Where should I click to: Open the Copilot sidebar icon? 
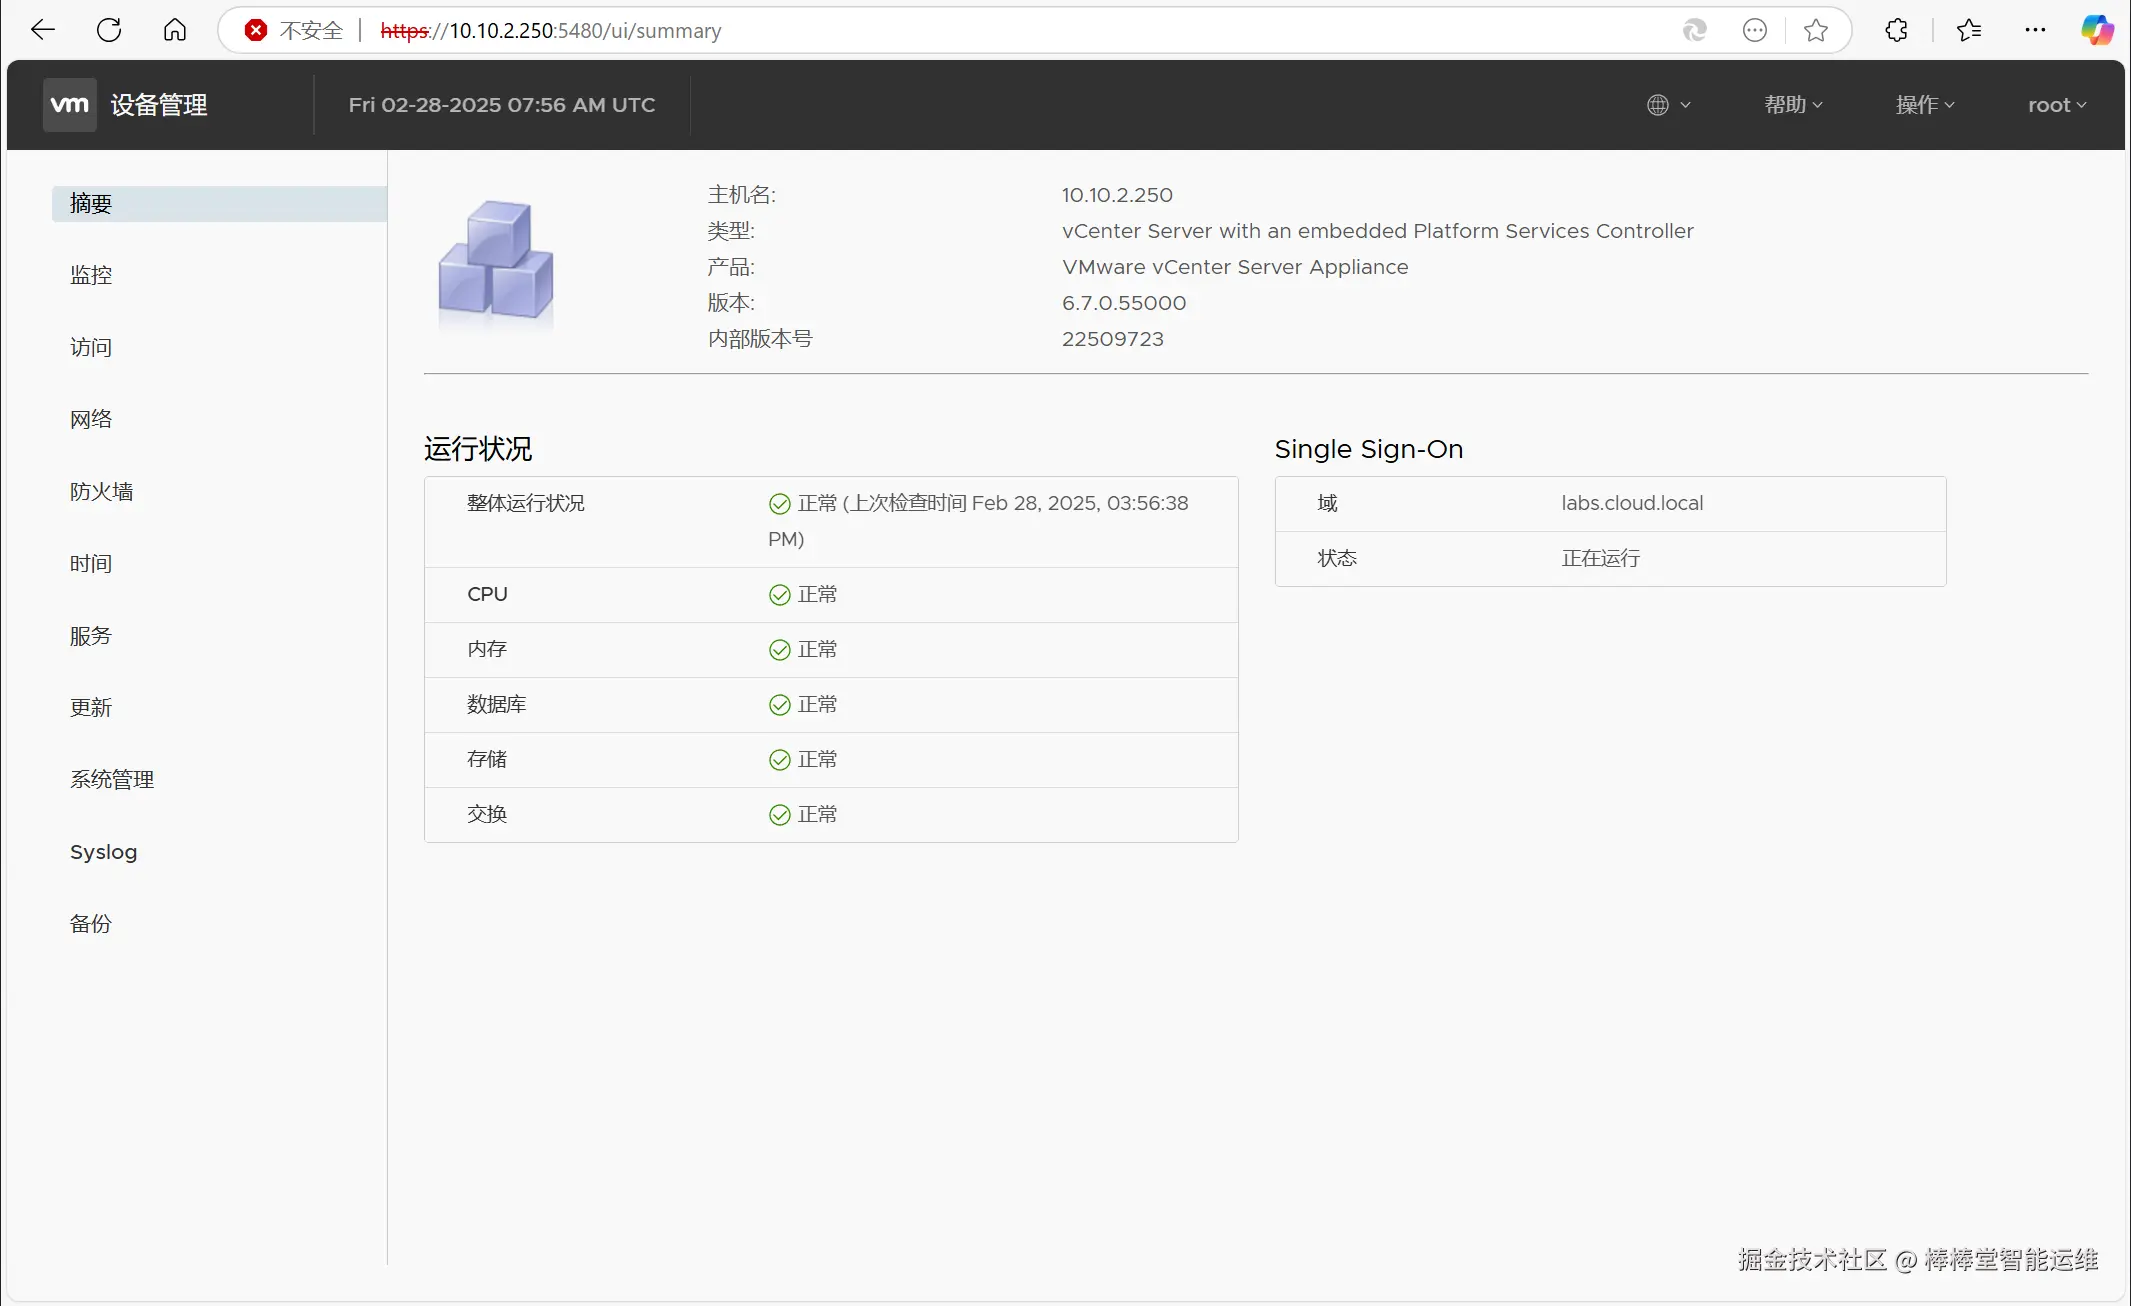[2097, 30]
